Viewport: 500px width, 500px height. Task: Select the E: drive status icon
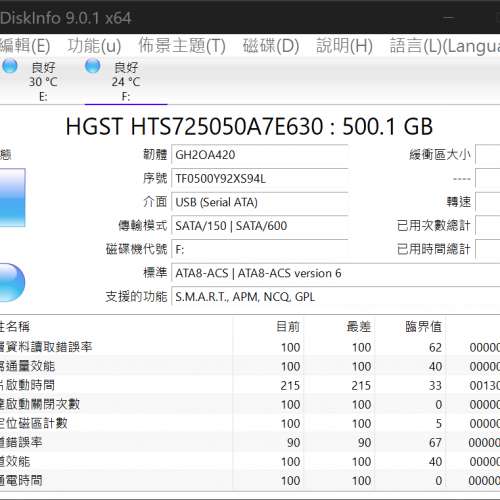(x=10, y=66)
